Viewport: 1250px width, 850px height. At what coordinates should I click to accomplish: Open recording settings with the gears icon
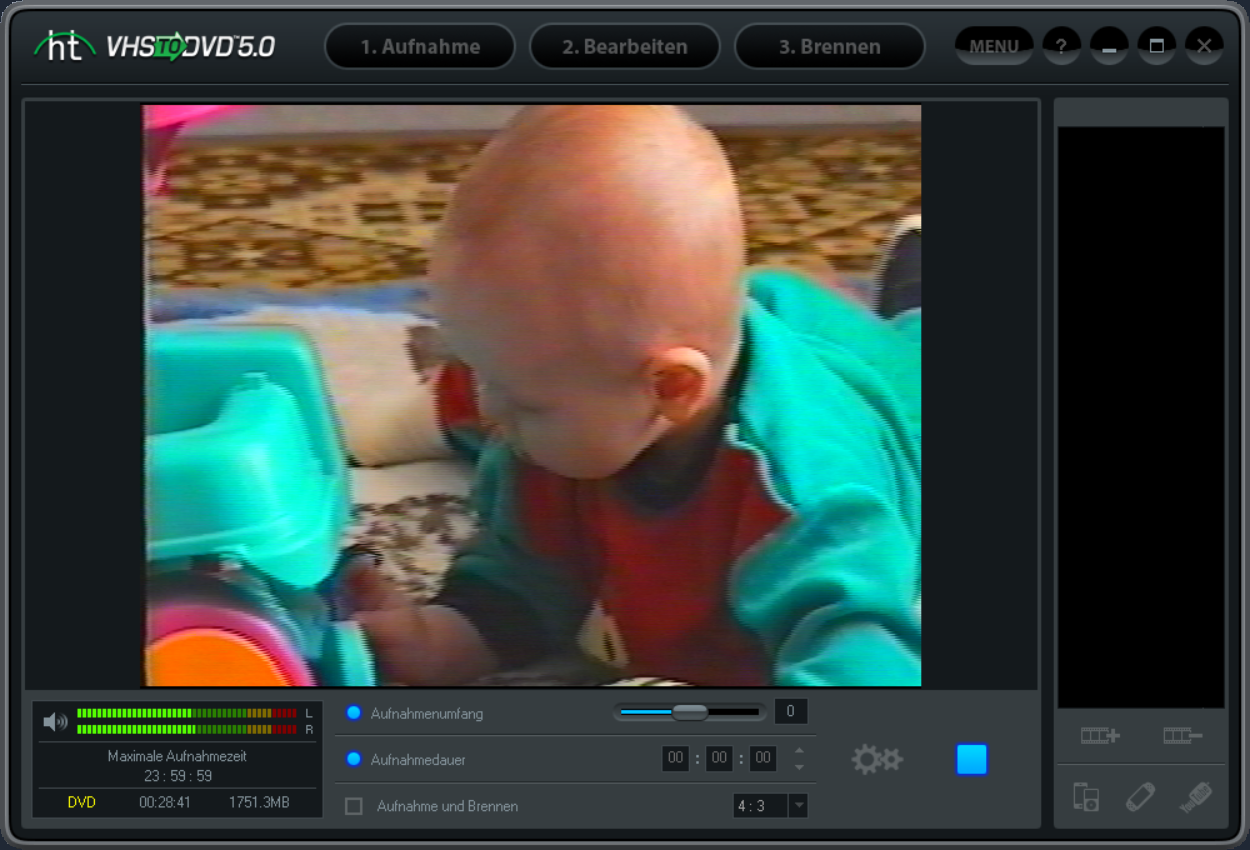coord(876,759)
